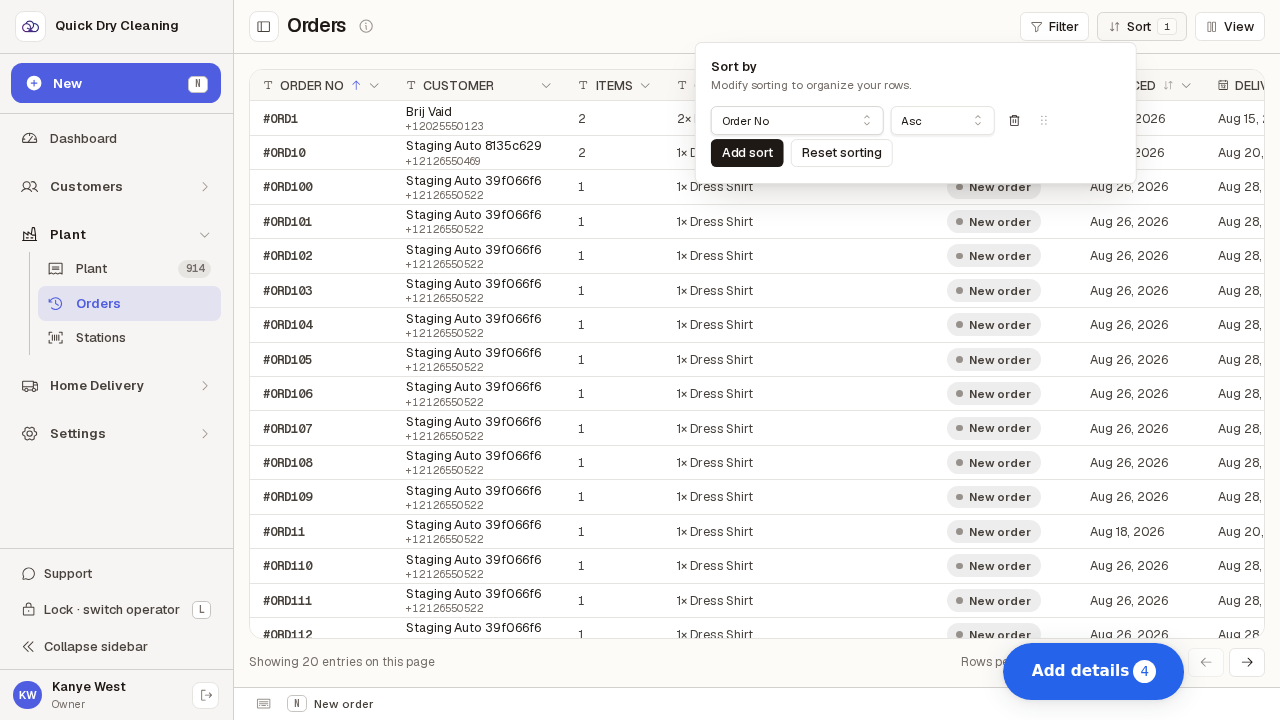Screen dimensions: 1280x720
Task: Open the Plant sub-item with 914 badge
Action: click(129, 269)
